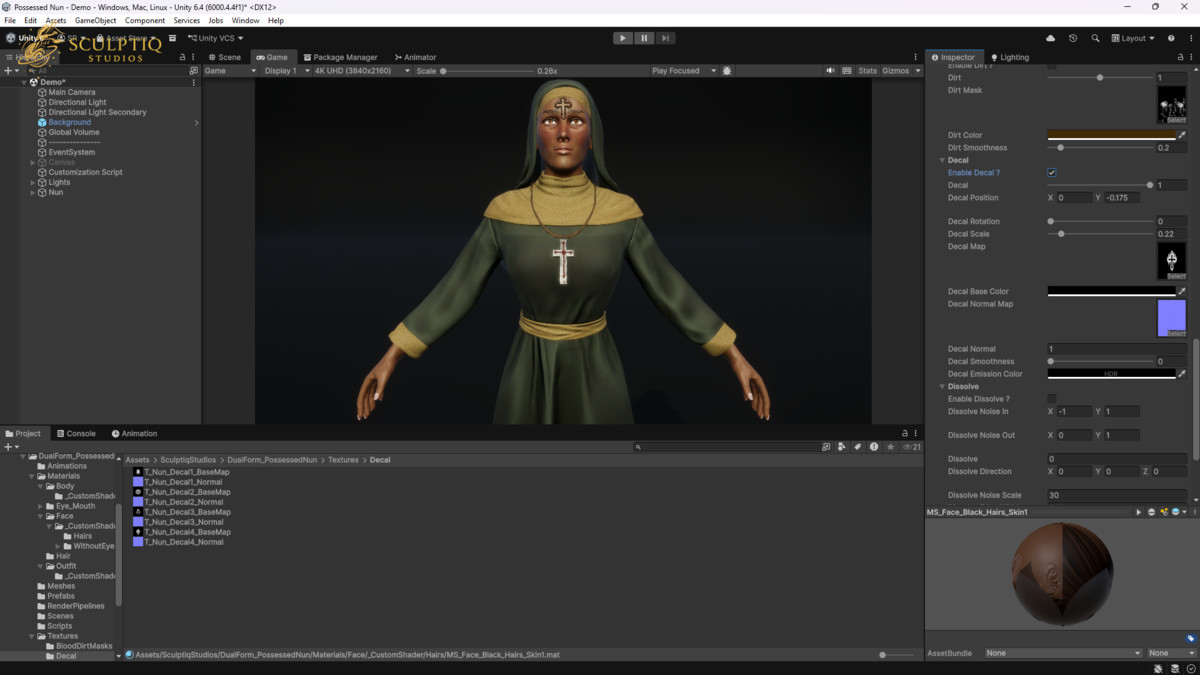The width and height of the screenshot is (1200, 675).
Task: Open the 4K UHD resolution dropdown
Action: (x=361, y=71)
